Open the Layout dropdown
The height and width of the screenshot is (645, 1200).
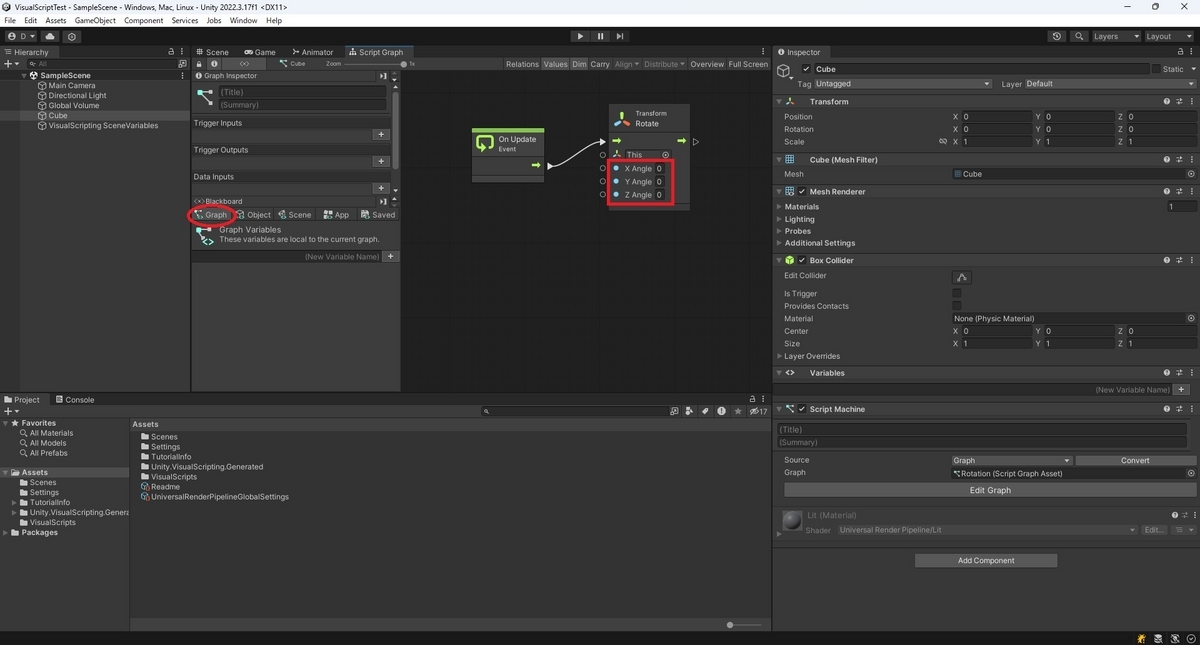coord(1170,36)
